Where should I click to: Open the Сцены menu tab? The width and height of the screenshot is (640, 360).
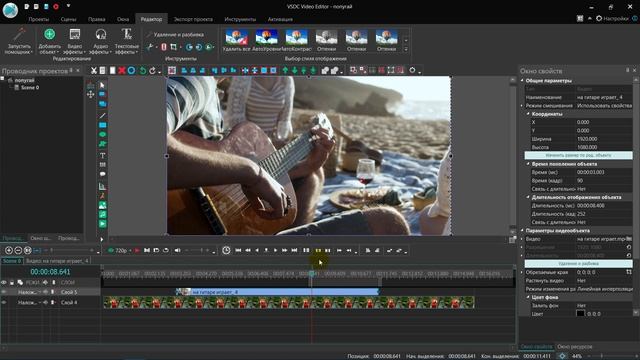(68, 19)
